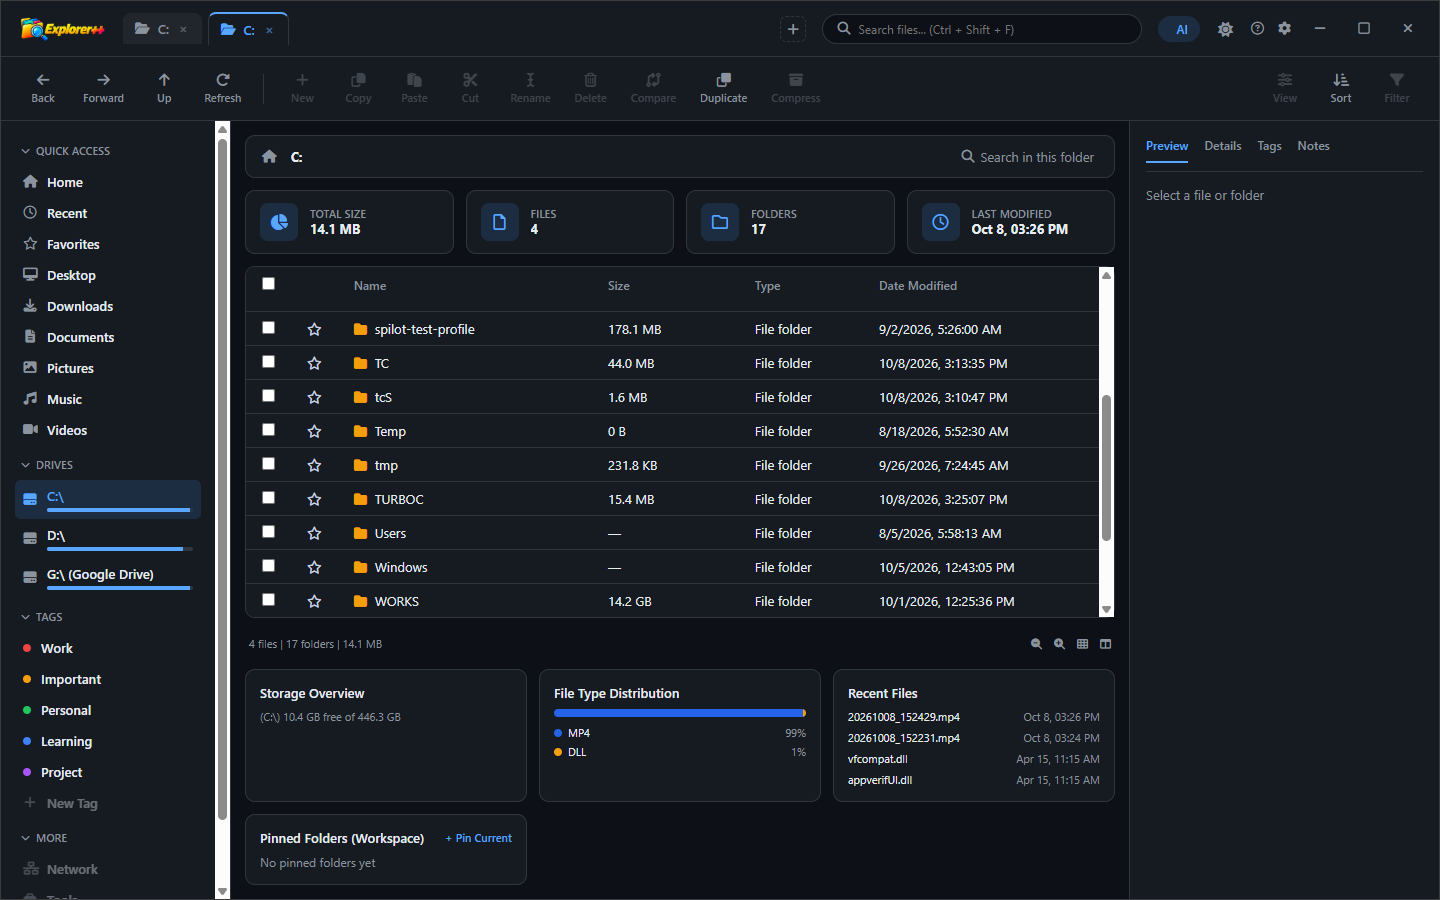Screen dimensions: 1440x900
Task: Toggle dual pane layout icon below the file list
Action: pyautogui.click(x=1105, y=644)
